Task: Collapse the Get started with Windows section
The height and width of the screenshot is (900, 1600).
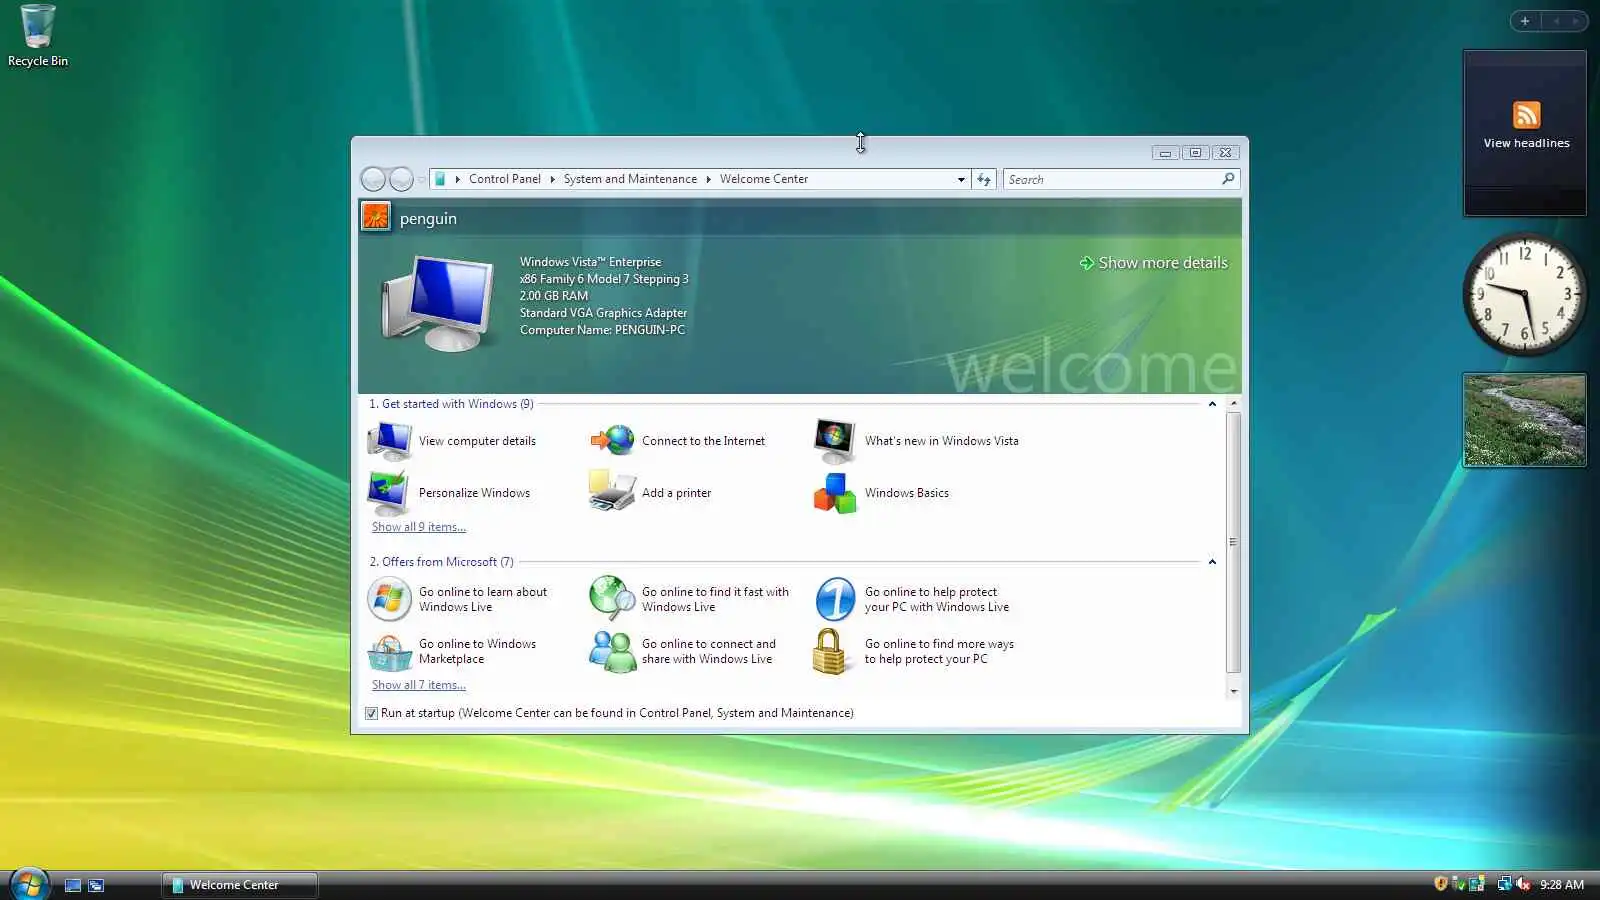Action: pos(1212,404)
